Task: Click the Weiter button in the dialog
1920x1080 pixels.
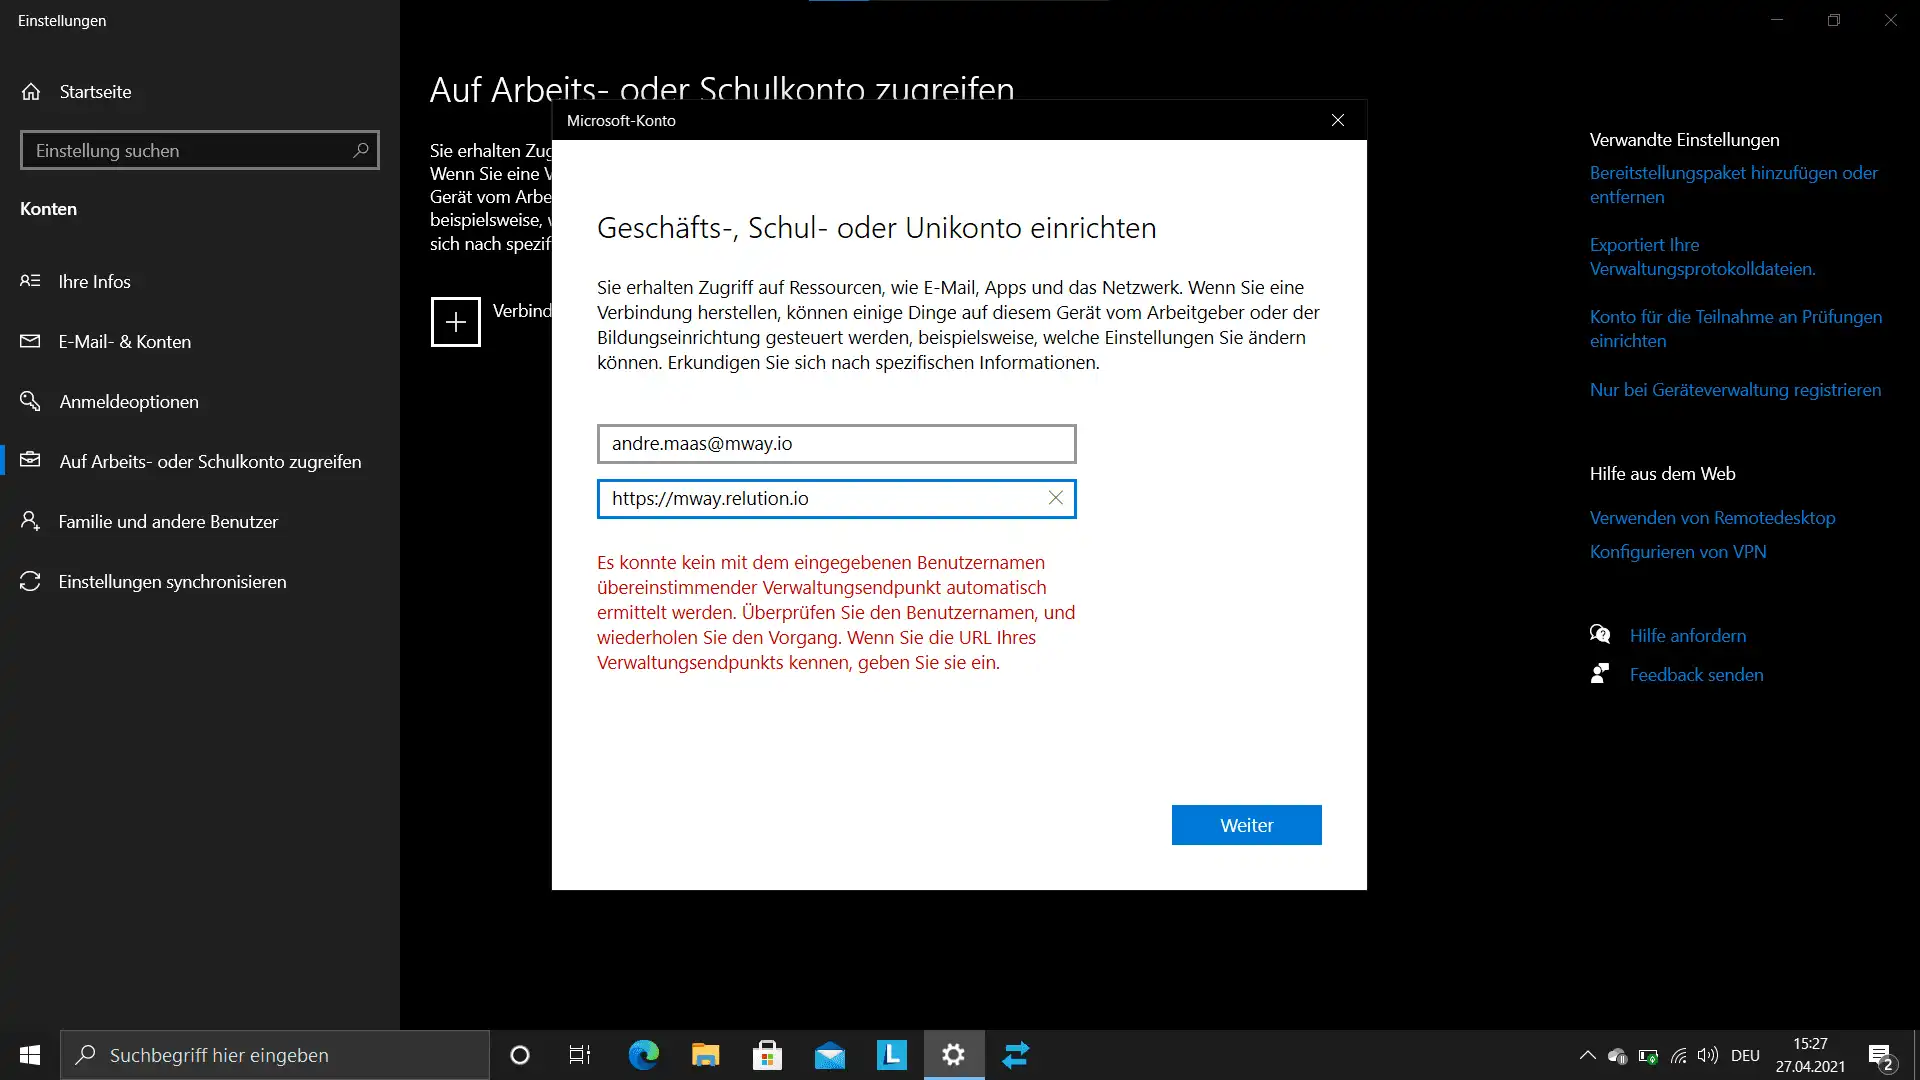Action: click(1246, 825)
